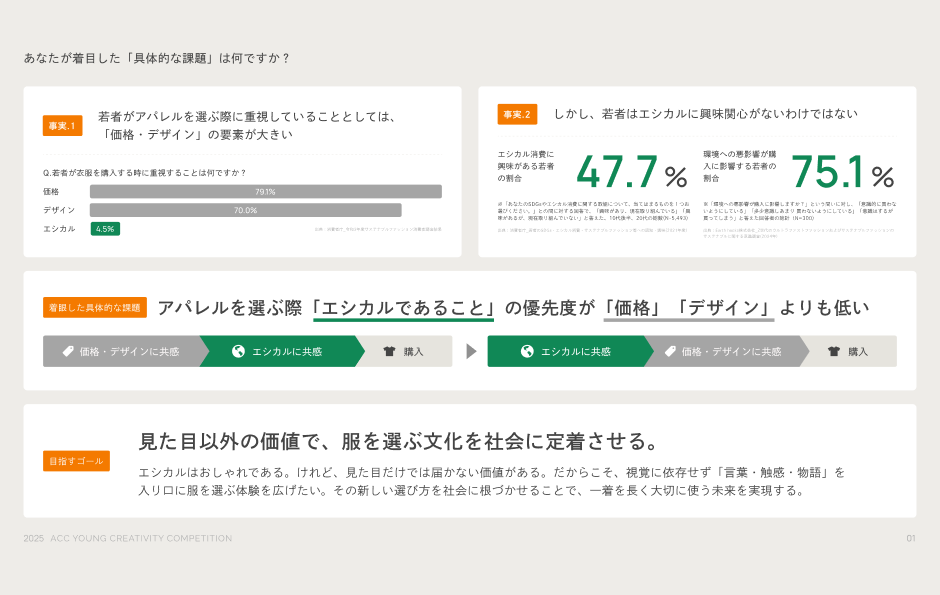Click the page number 01
The image size is (940, 595).
tap(911, 539)
